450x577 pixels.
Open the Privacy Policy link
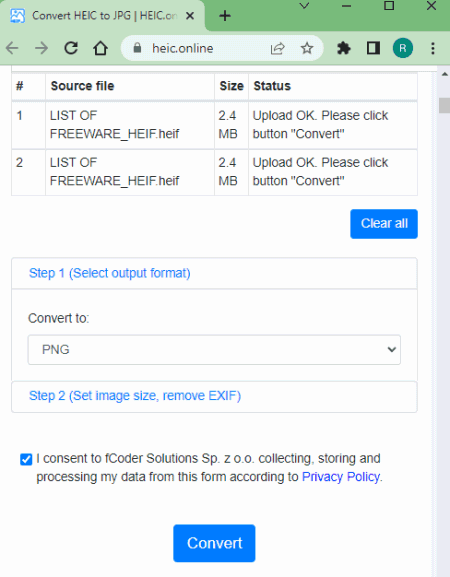(341, 477)
